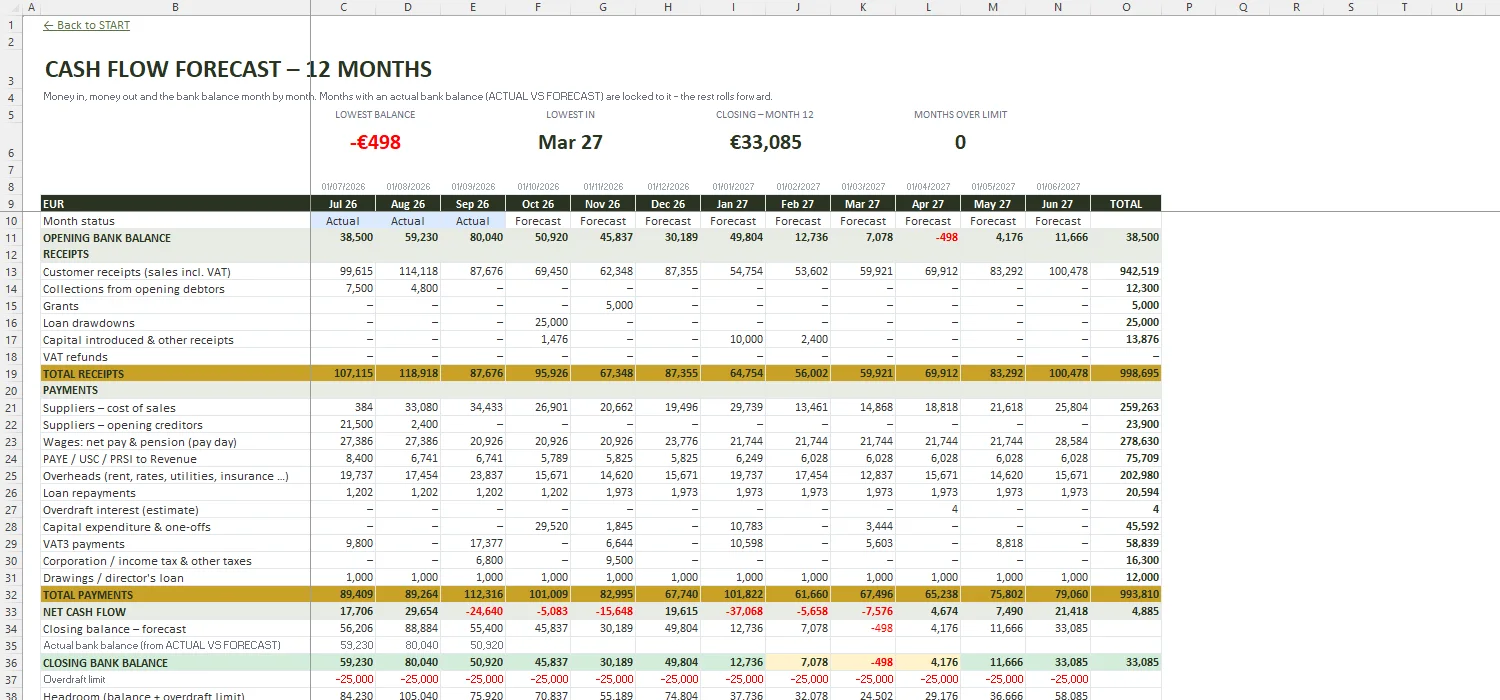Click the wages total 278,630
The height and width of the screenshot is (700, 1500).
click(x=1139, y=442)
